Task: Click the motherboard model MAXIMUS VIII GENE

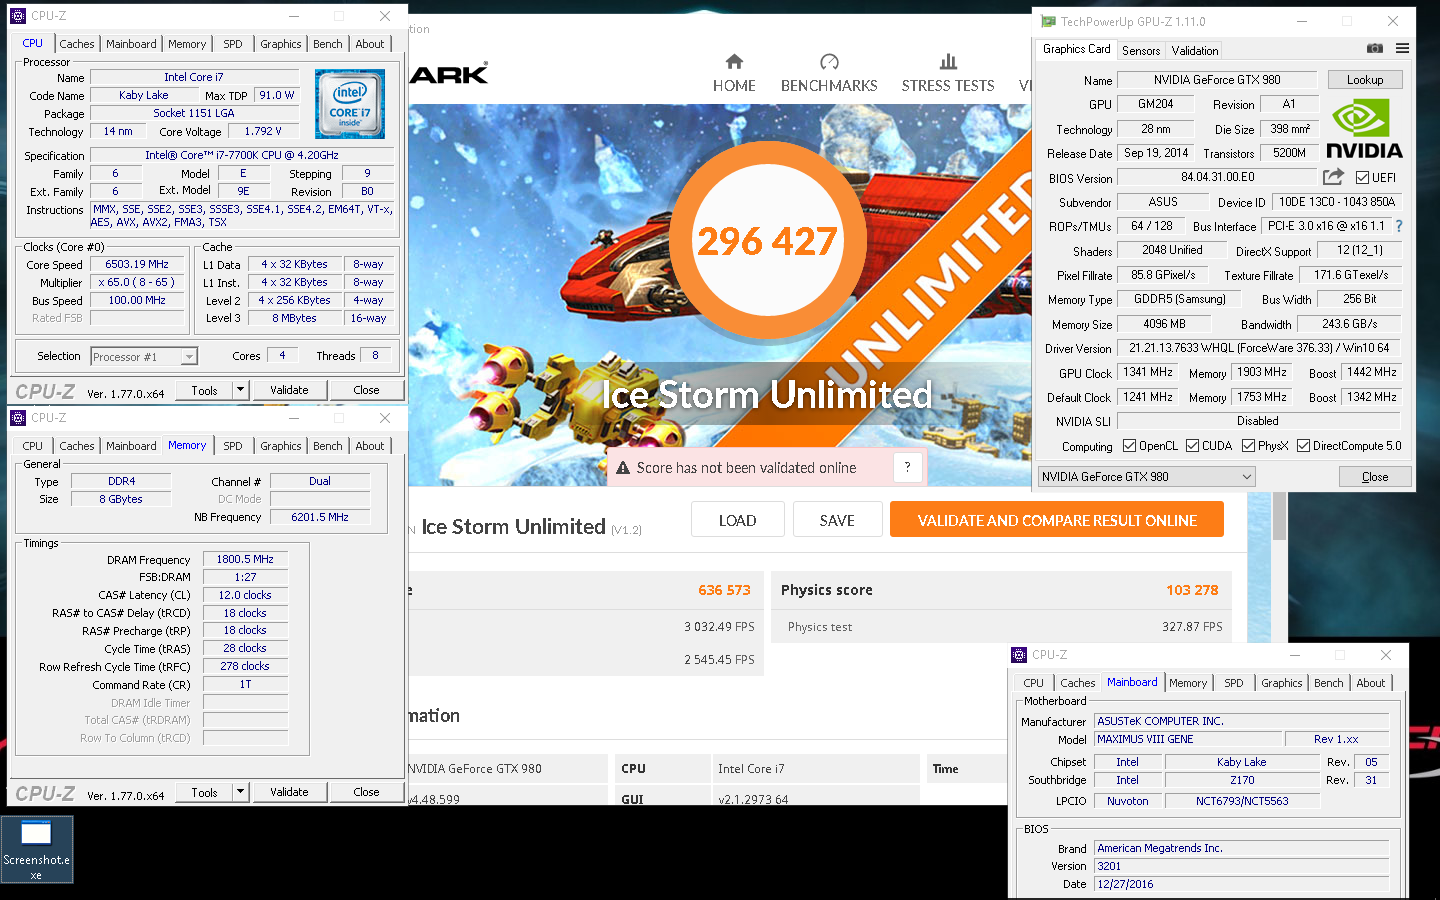Action: pyautogui.click(x=1189, y=739)
